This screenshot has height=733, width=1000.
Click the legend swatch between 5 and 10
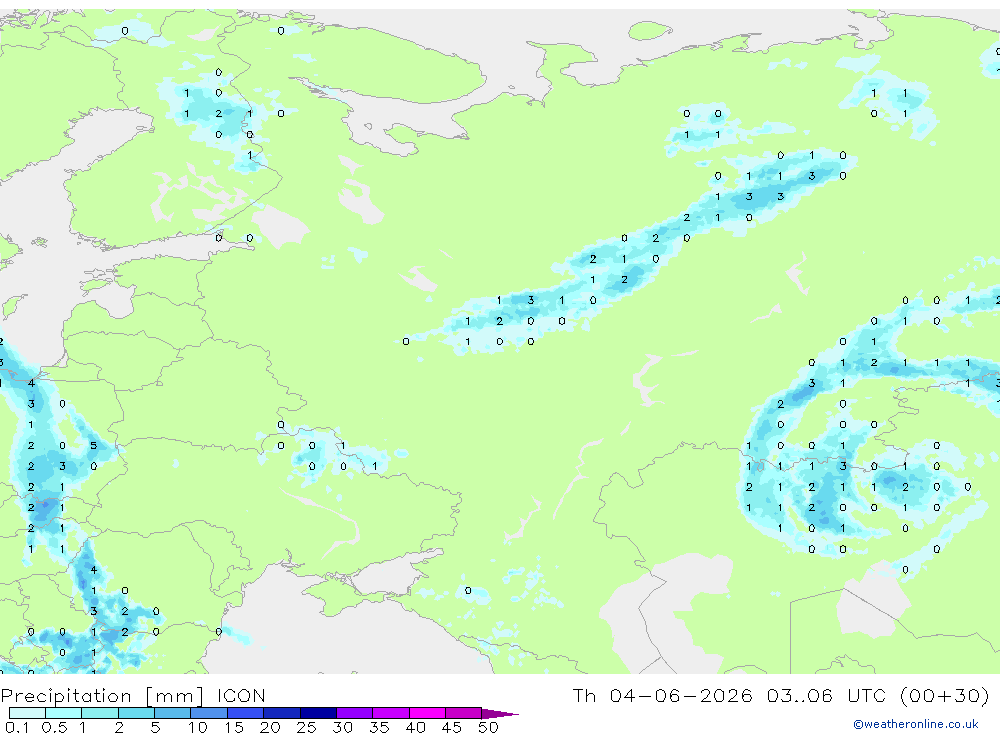coord(173,713)
